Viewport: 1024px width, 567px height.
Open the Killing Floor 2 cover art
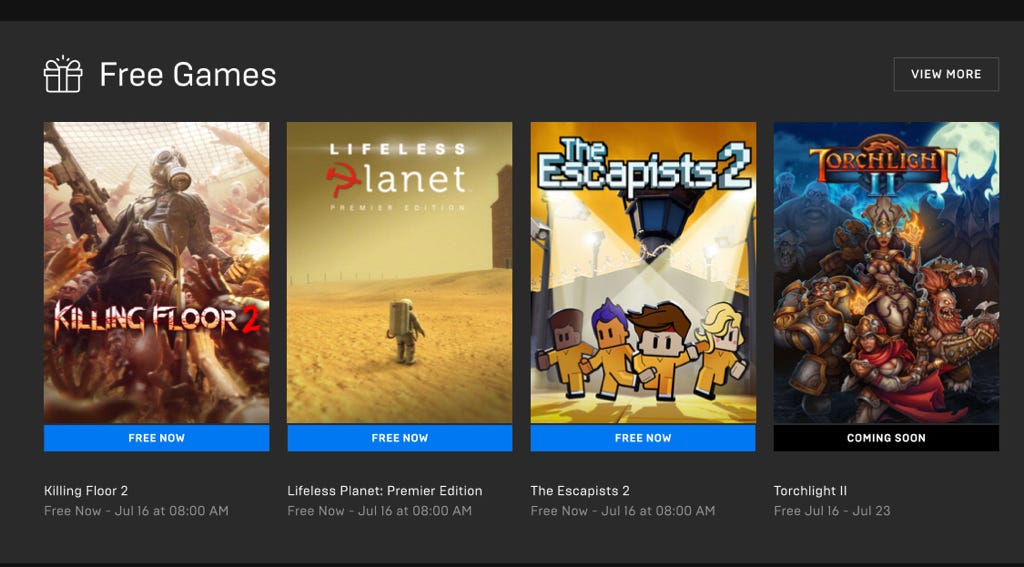click(156, 272)
